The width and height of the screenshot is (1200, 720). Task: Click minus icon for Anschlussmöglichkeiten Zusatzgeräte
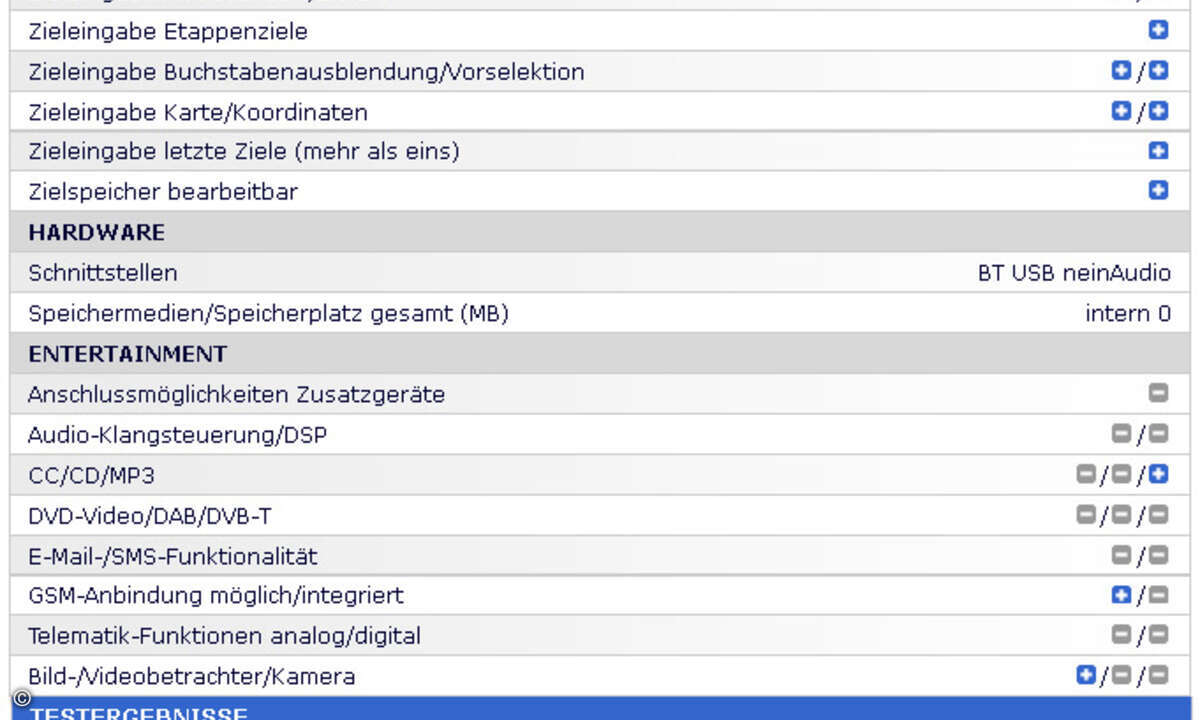(x=1158, y=394)
